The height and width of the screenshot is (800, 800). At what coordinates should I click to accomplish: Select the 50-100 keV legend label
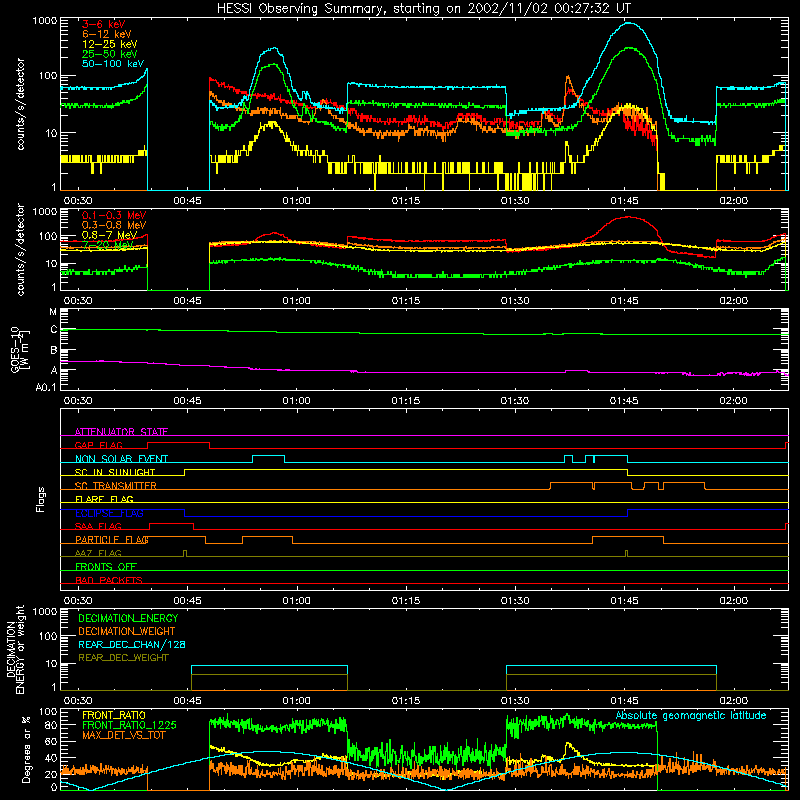coord(113,64)
